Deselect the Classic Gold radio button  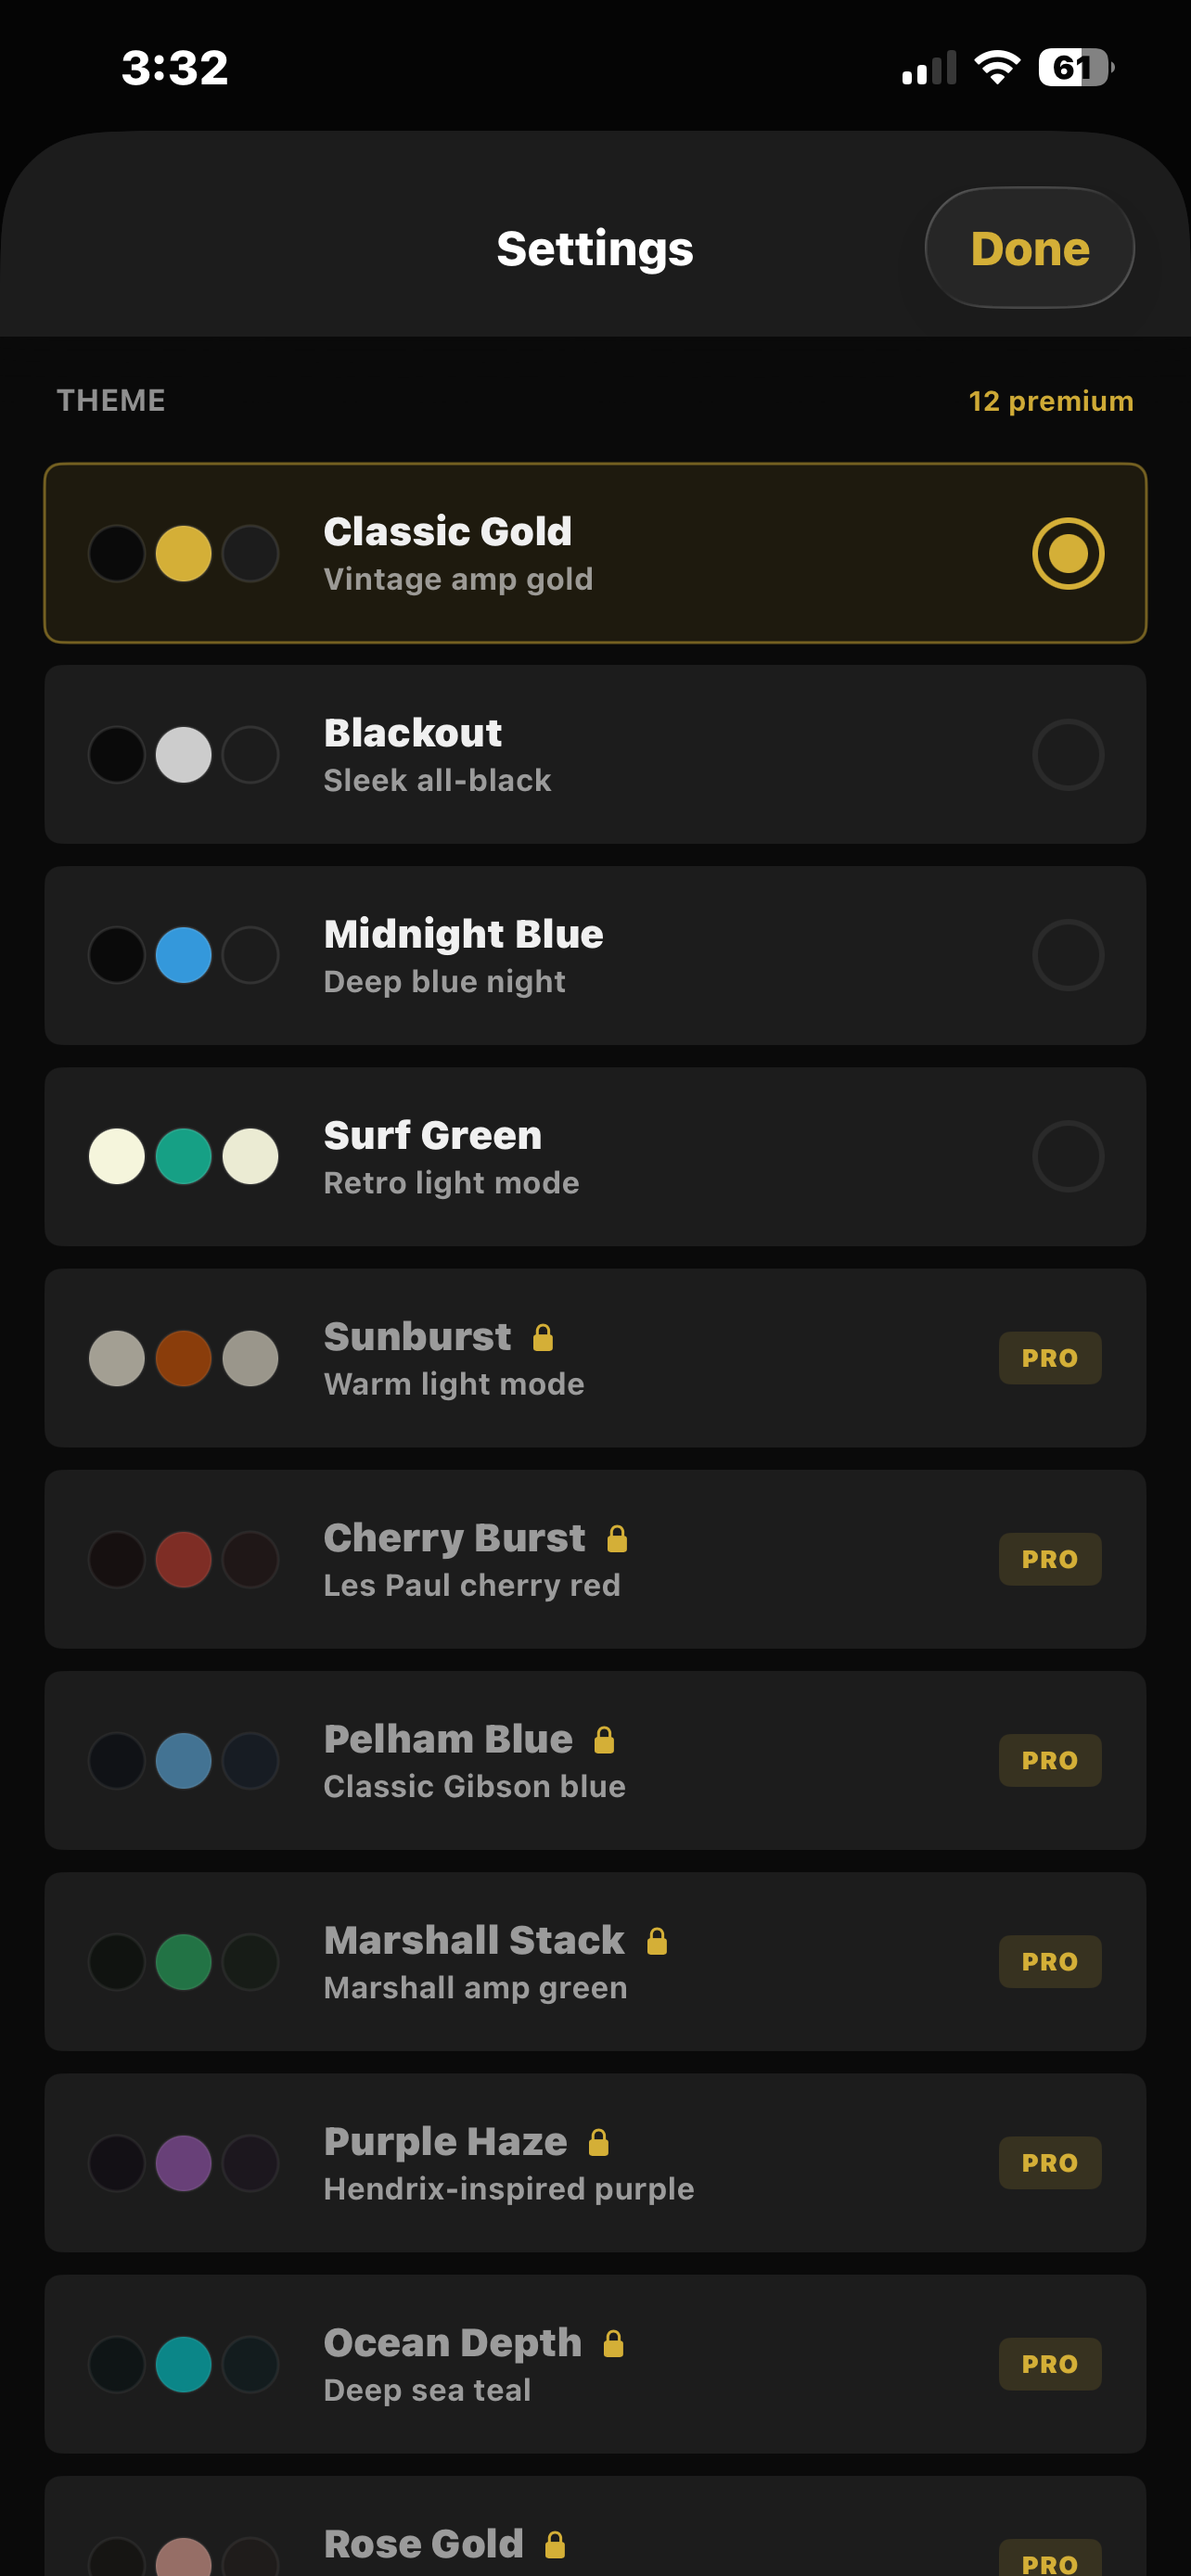1065,551
